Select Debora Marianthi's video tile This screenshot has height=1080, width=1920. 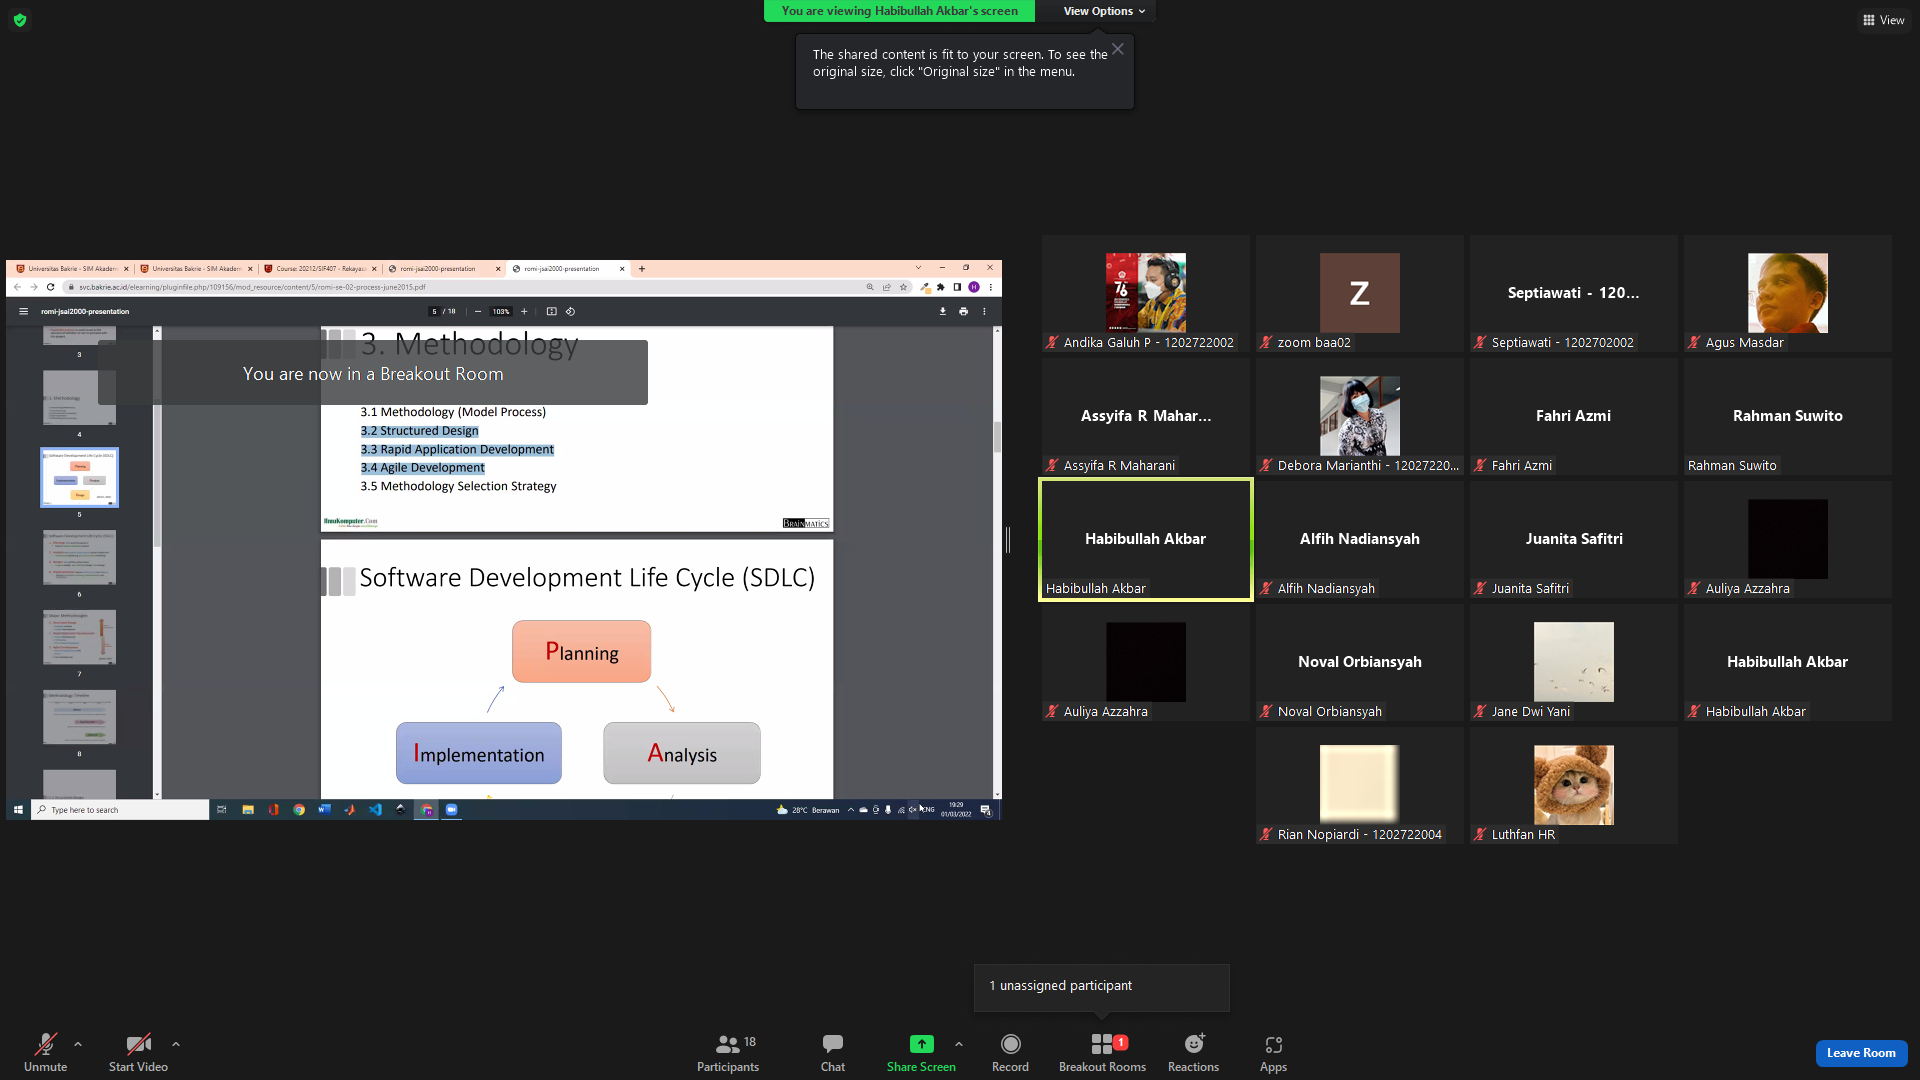point(1359,417)
